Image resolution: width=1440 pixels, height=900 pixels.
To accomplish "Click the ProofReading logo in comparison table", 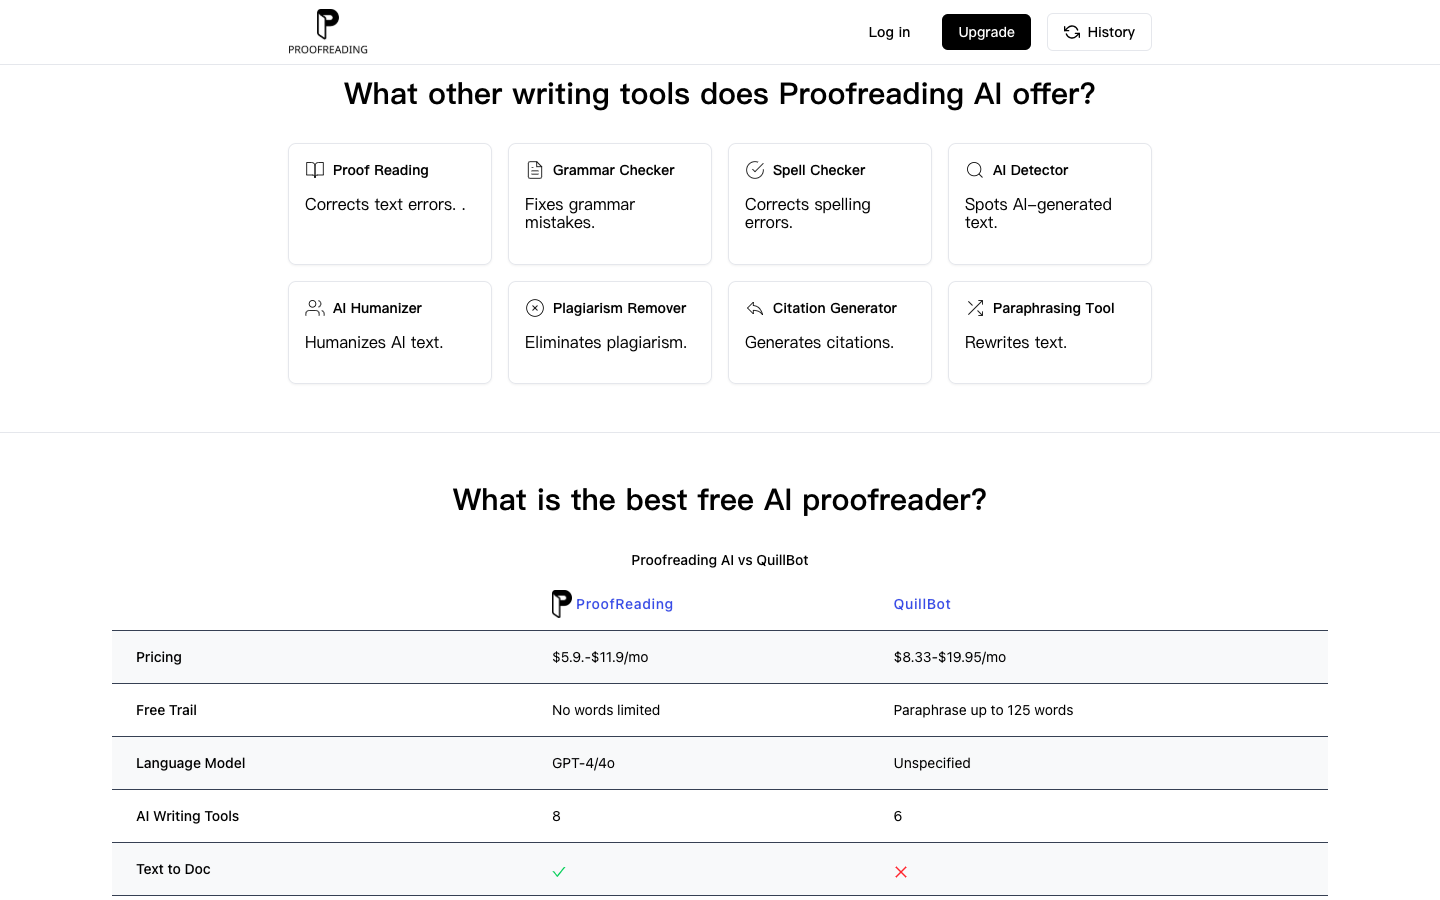I will [562, 604].
